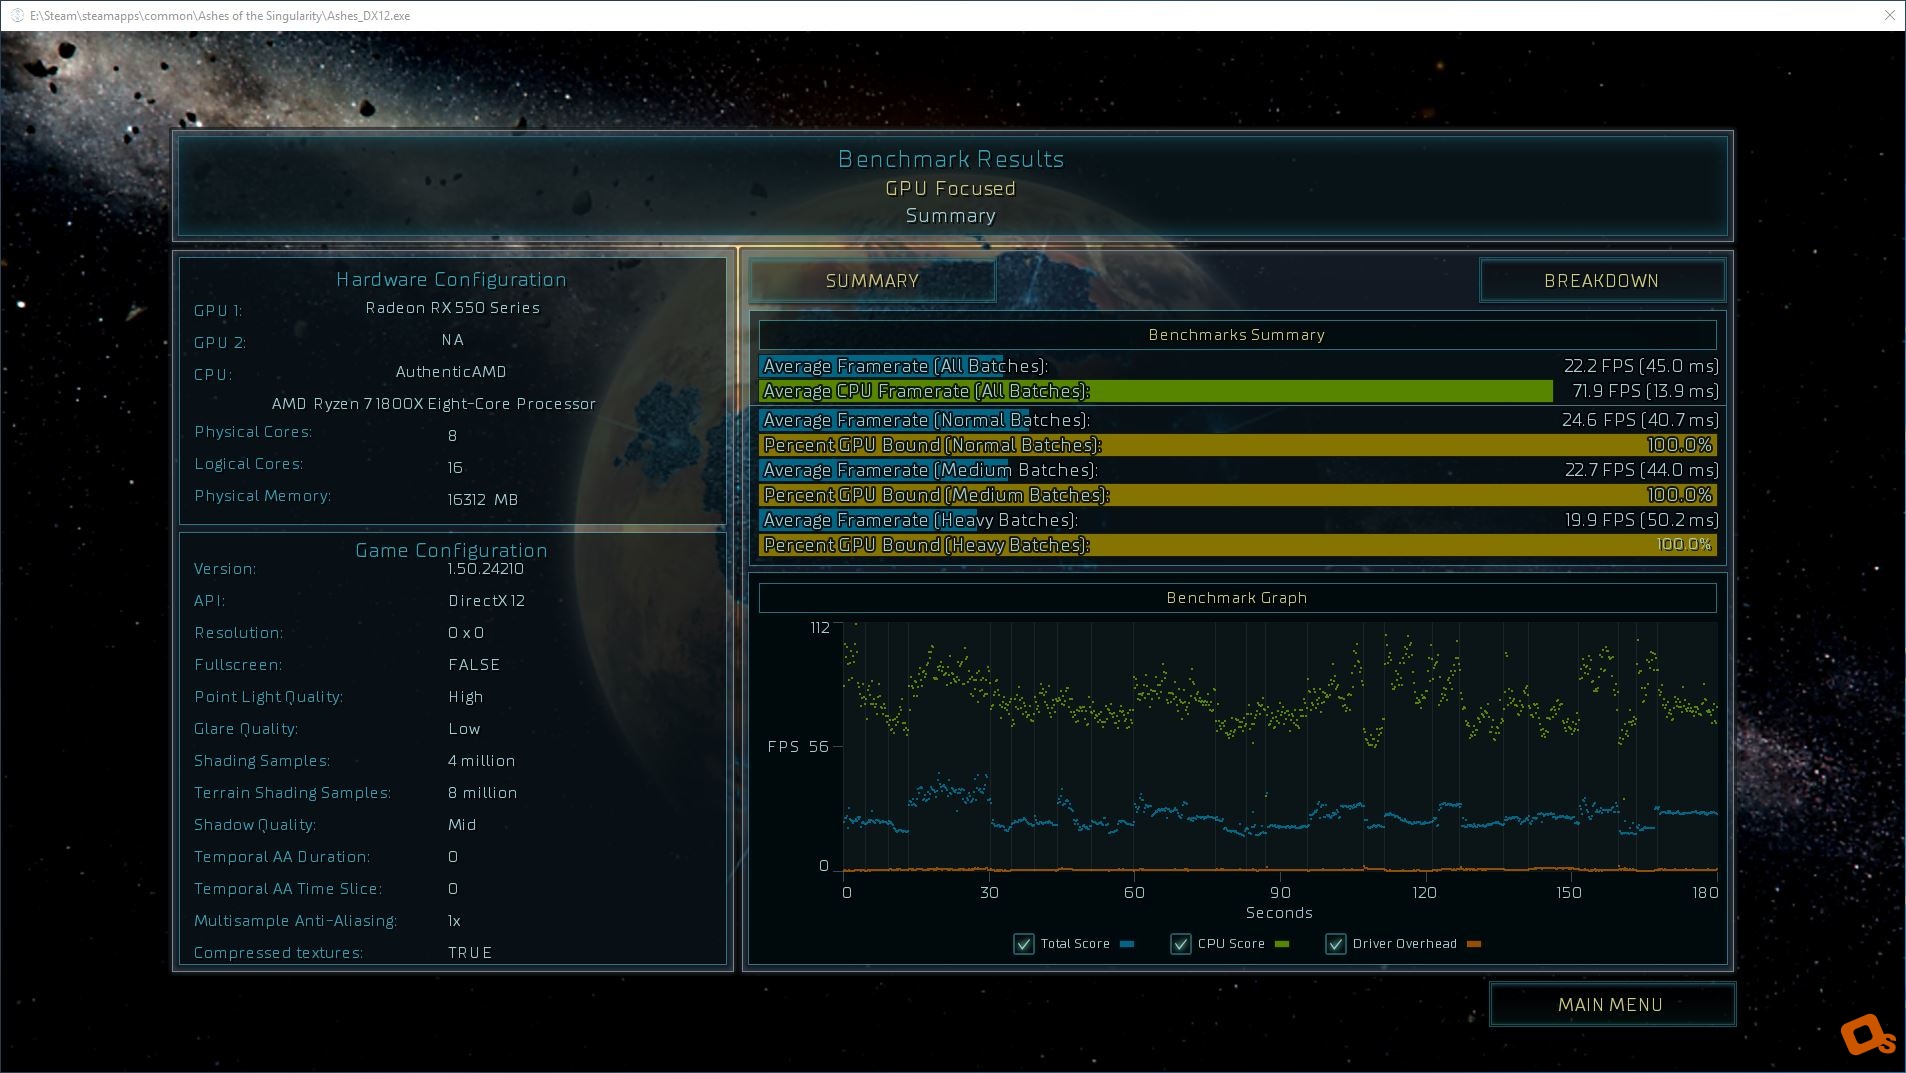This screenshot has width=1906, height=1073.
Task: Click Average Framerate (Normal Batches) row
Action: (1238, 420)
